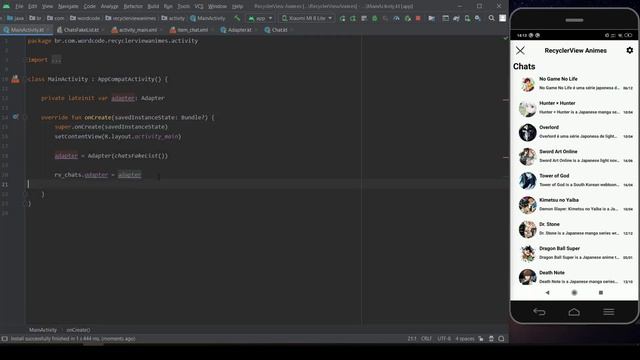Open the Analyze menu
Screen dimensions: 640x360
109,6
